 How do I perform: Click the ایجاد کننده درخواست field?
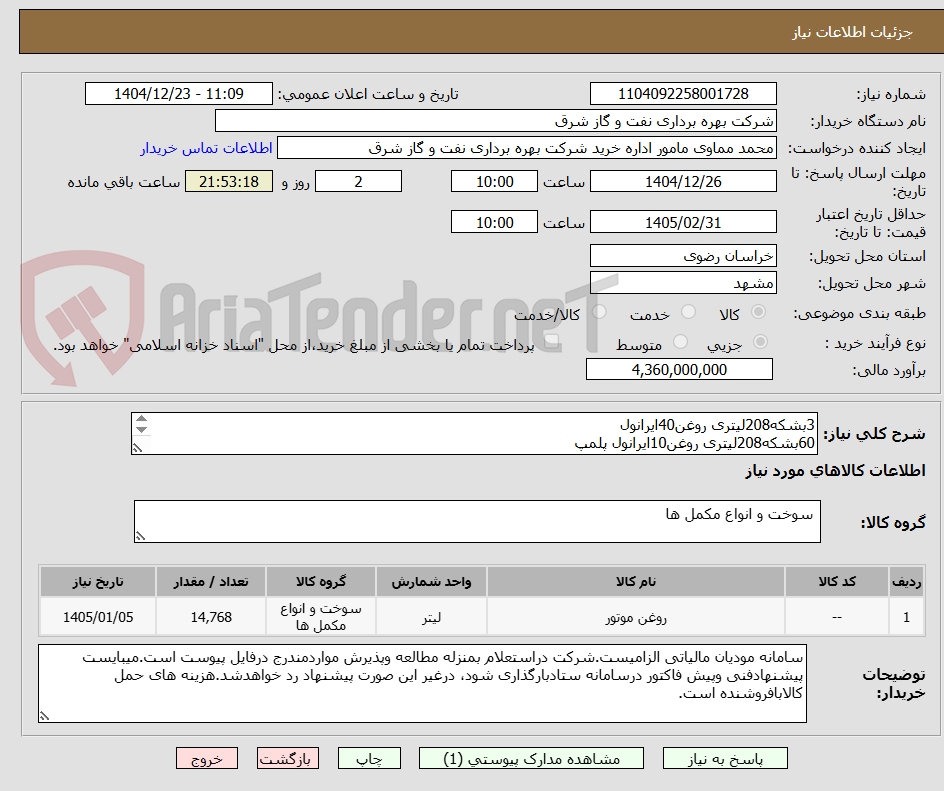coord(527,148)
